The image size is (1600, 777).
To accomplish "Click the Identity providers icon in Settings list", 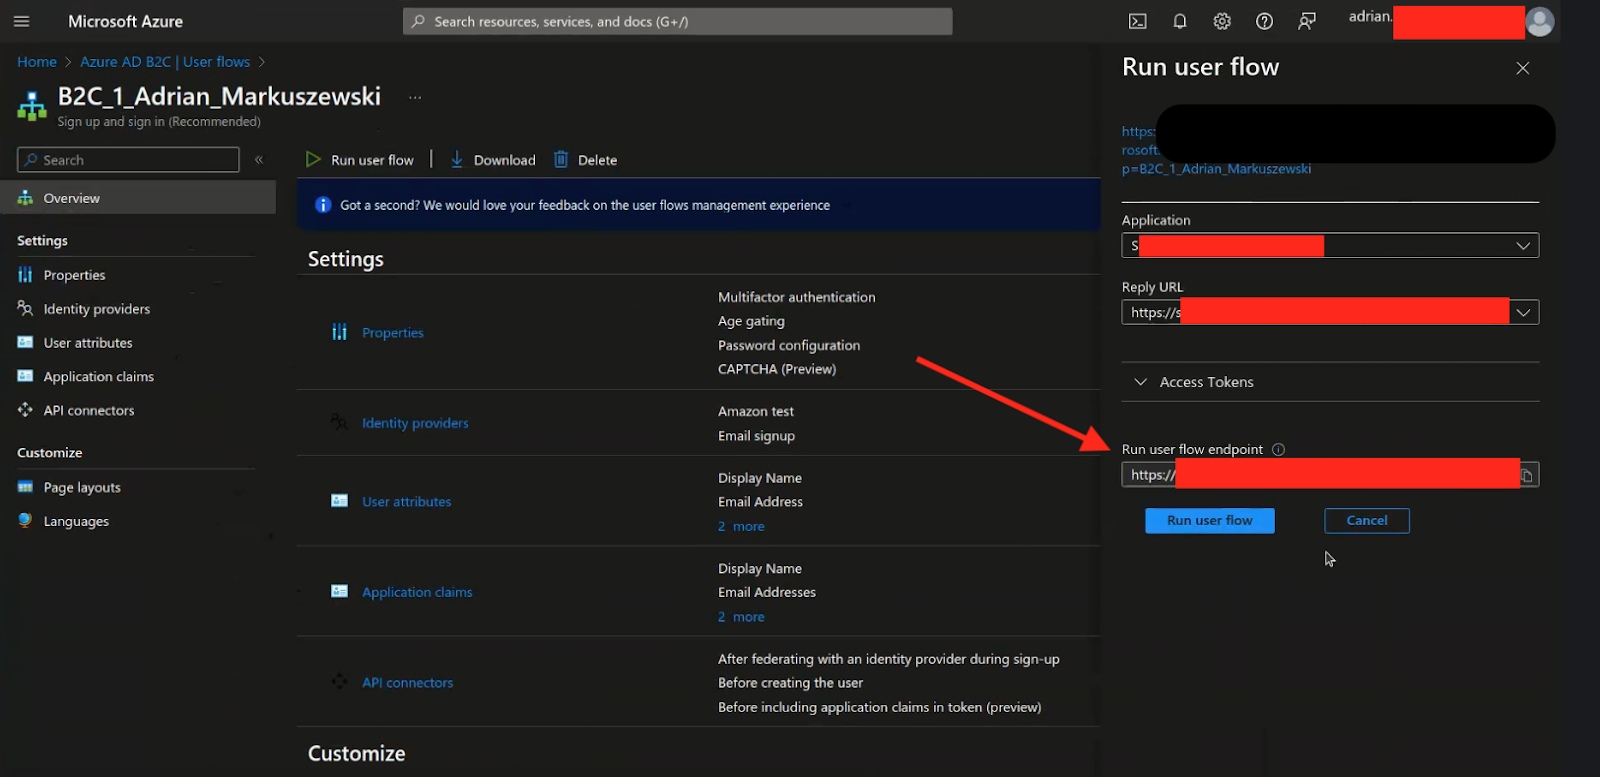I will (340, 423).
